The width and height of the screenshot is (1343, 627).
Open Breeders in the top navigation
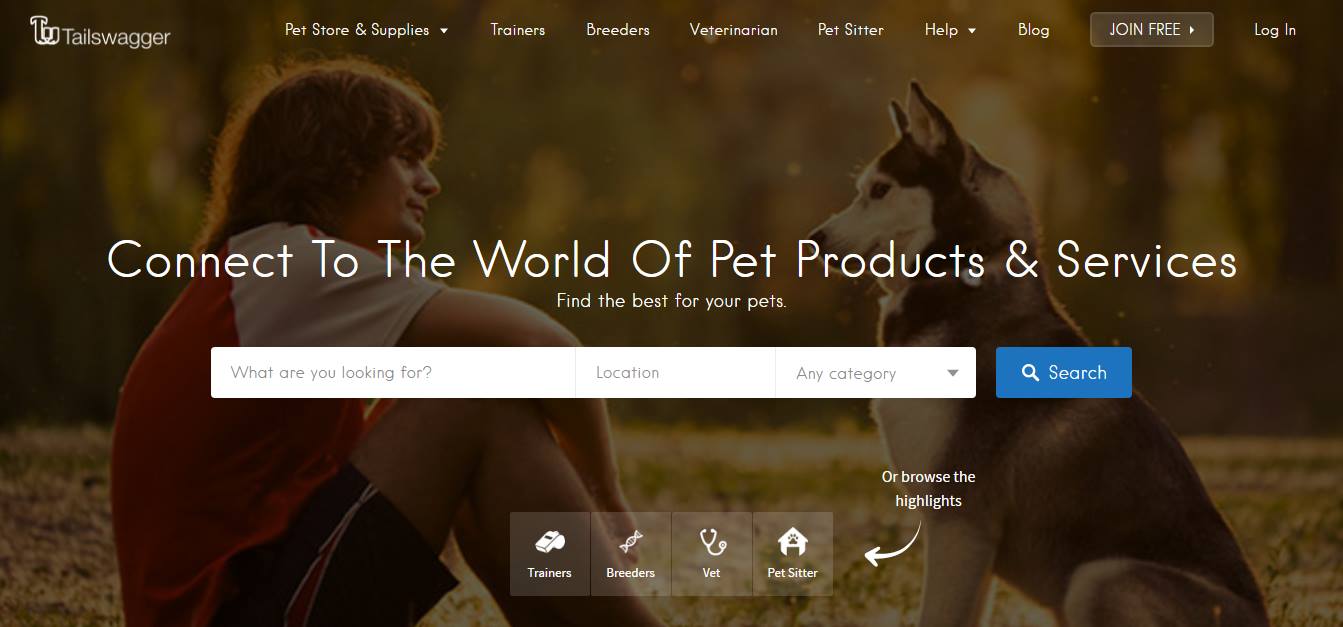point(618,30)
